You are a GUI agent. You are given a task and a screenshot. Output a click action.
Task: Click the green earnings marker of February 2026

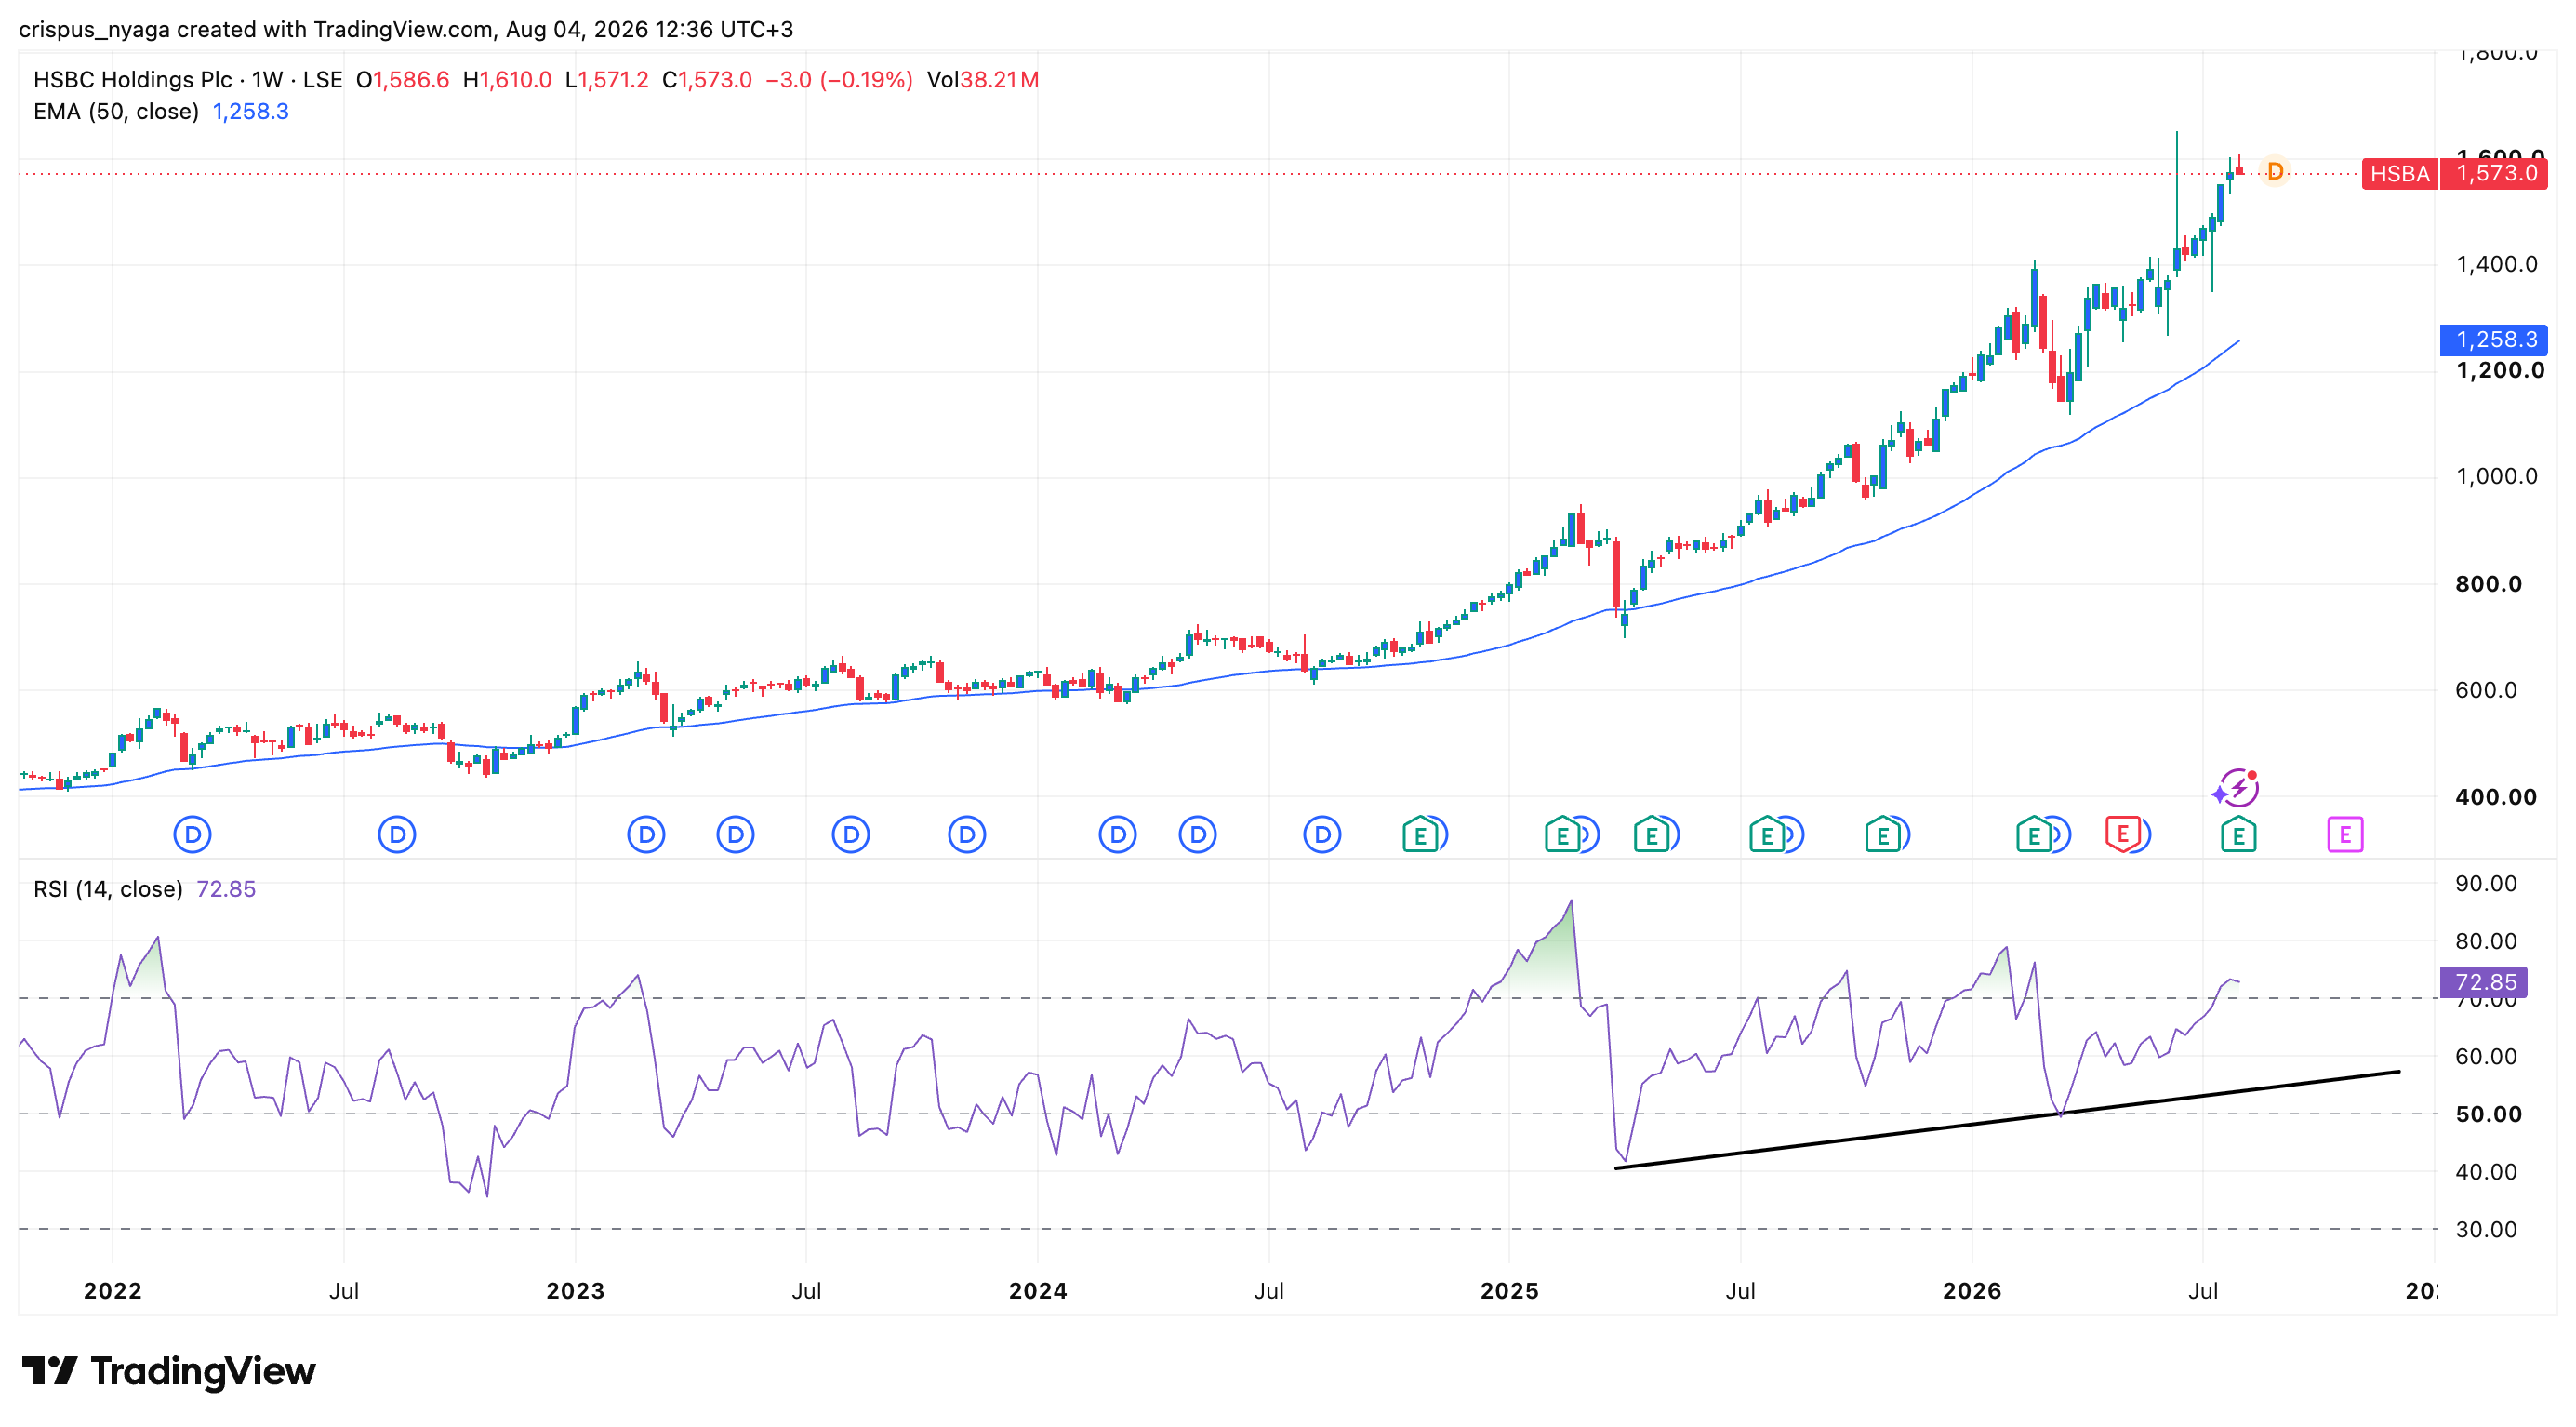pos(2034,834)
